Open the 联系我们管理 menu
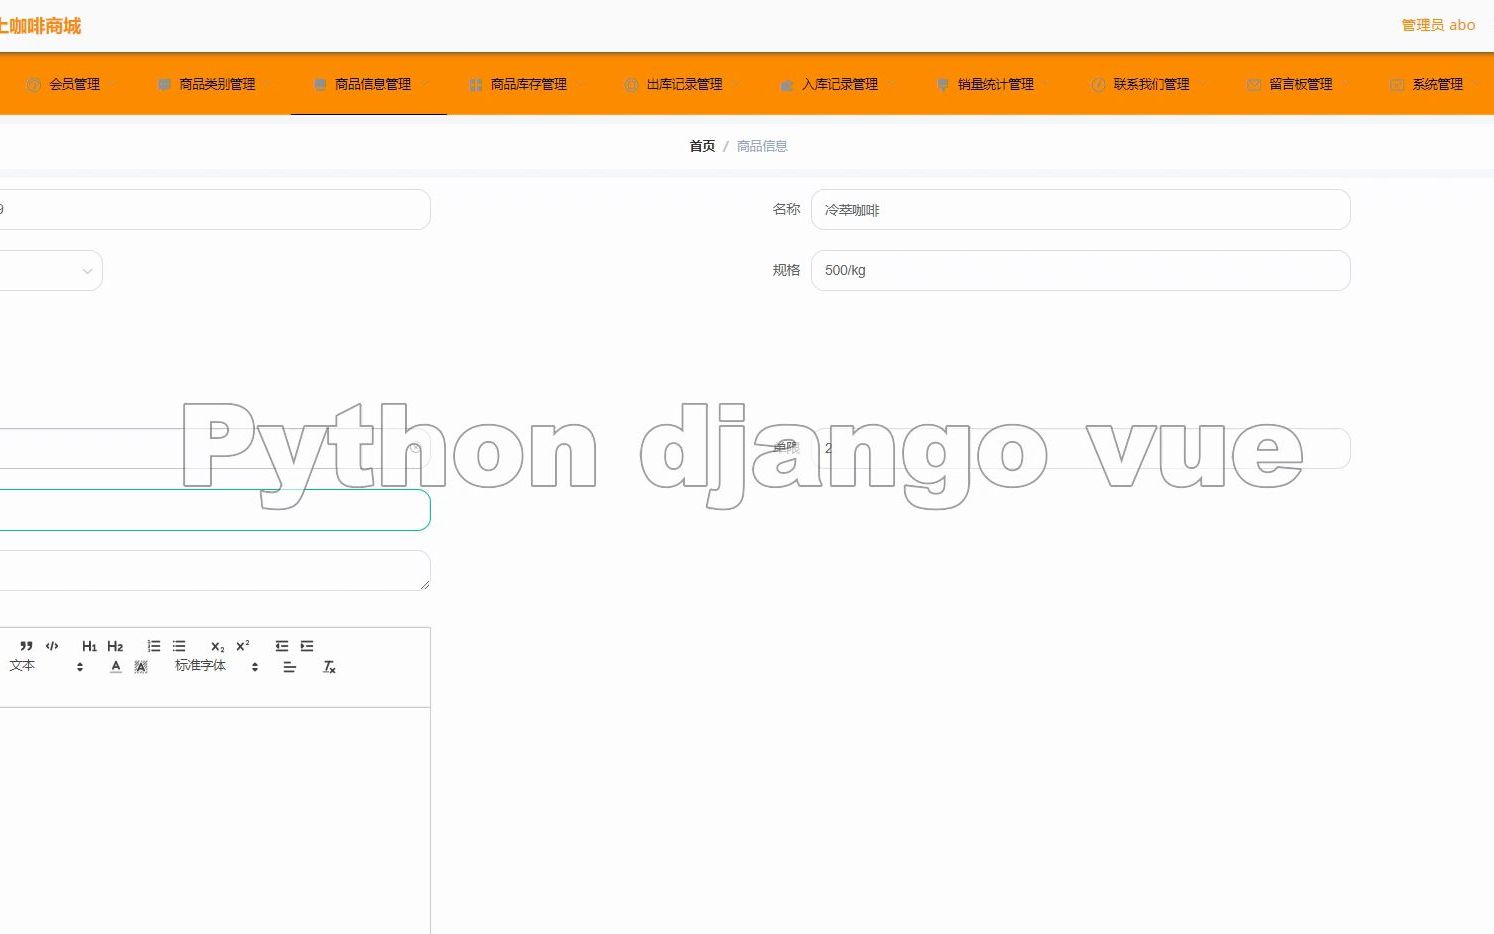1494x934 pixels. [x=1149, y=84]
